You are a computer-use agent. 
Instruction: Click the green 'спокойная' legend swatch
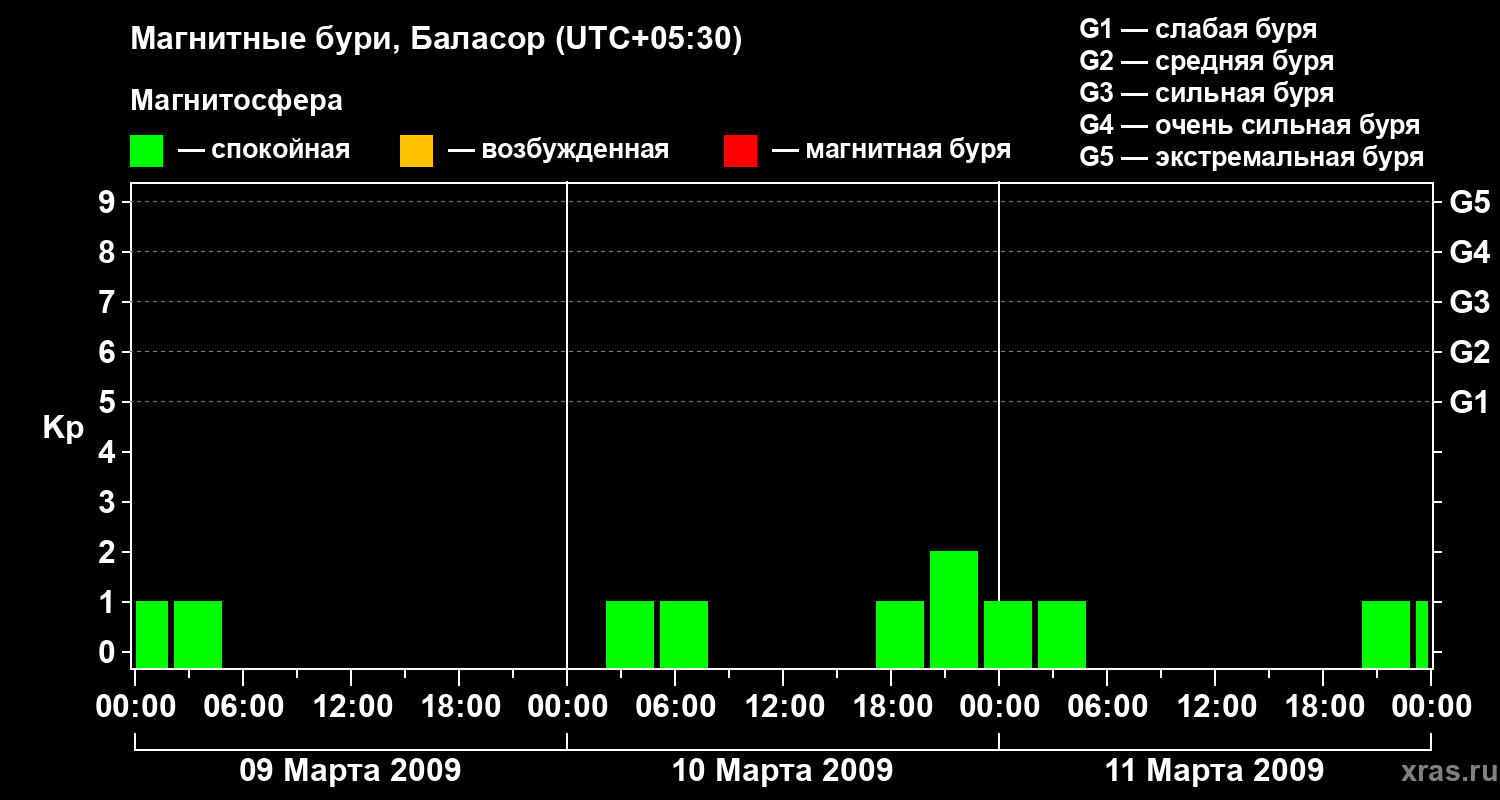tap(146, 151)
